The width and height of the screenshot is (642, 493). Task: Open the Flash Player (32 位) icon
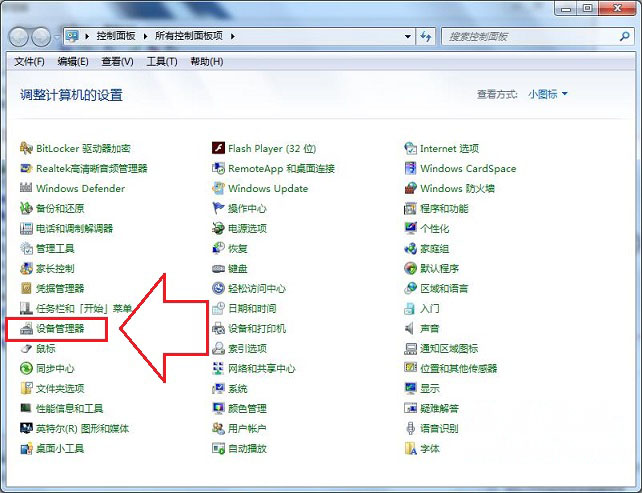(218, 148)
